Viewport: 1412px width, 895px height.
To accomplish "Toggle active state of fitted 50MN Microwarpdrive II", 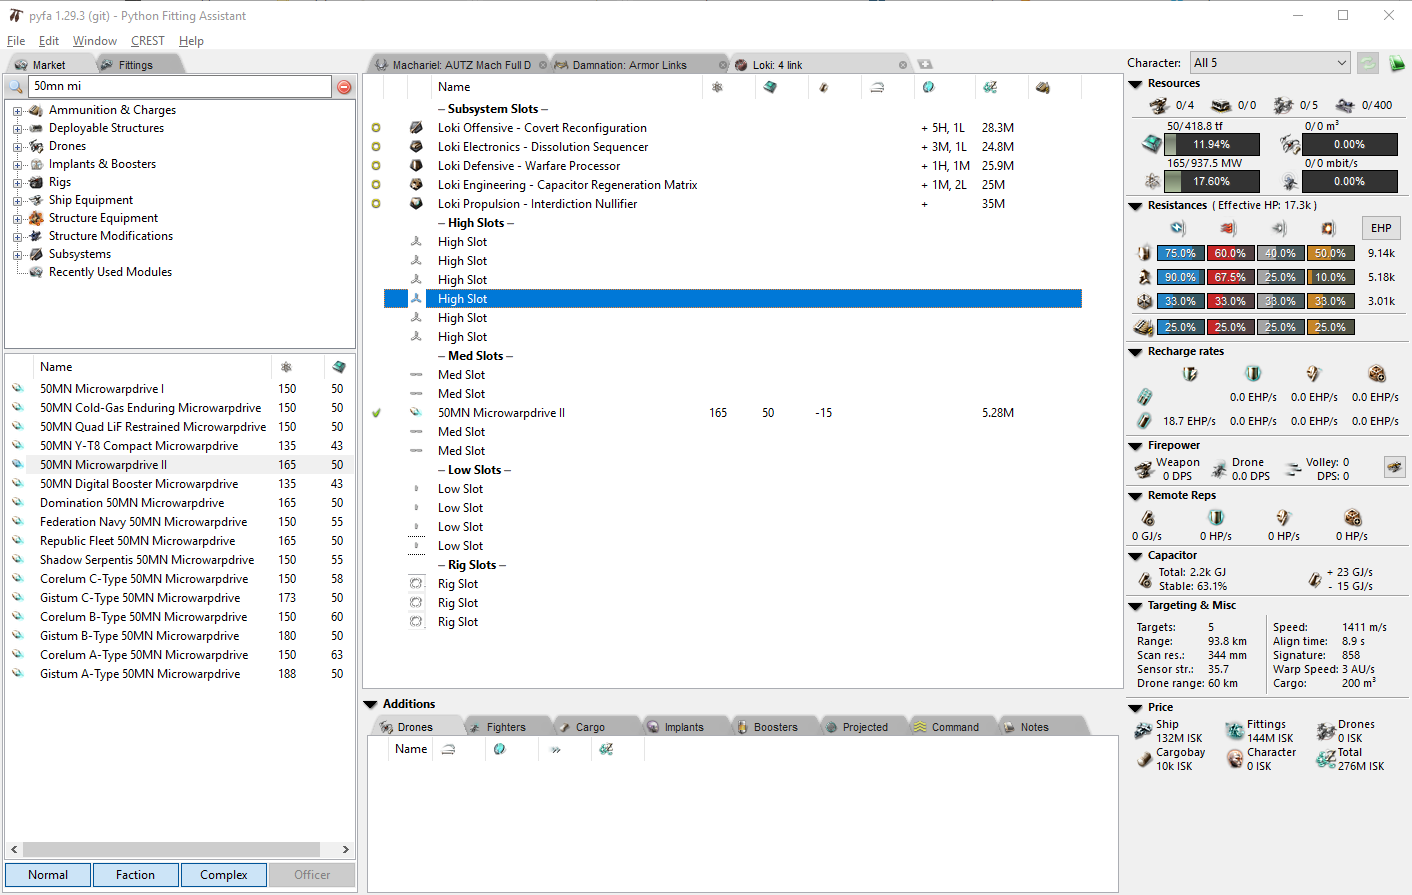I will [x=376, y=413].
